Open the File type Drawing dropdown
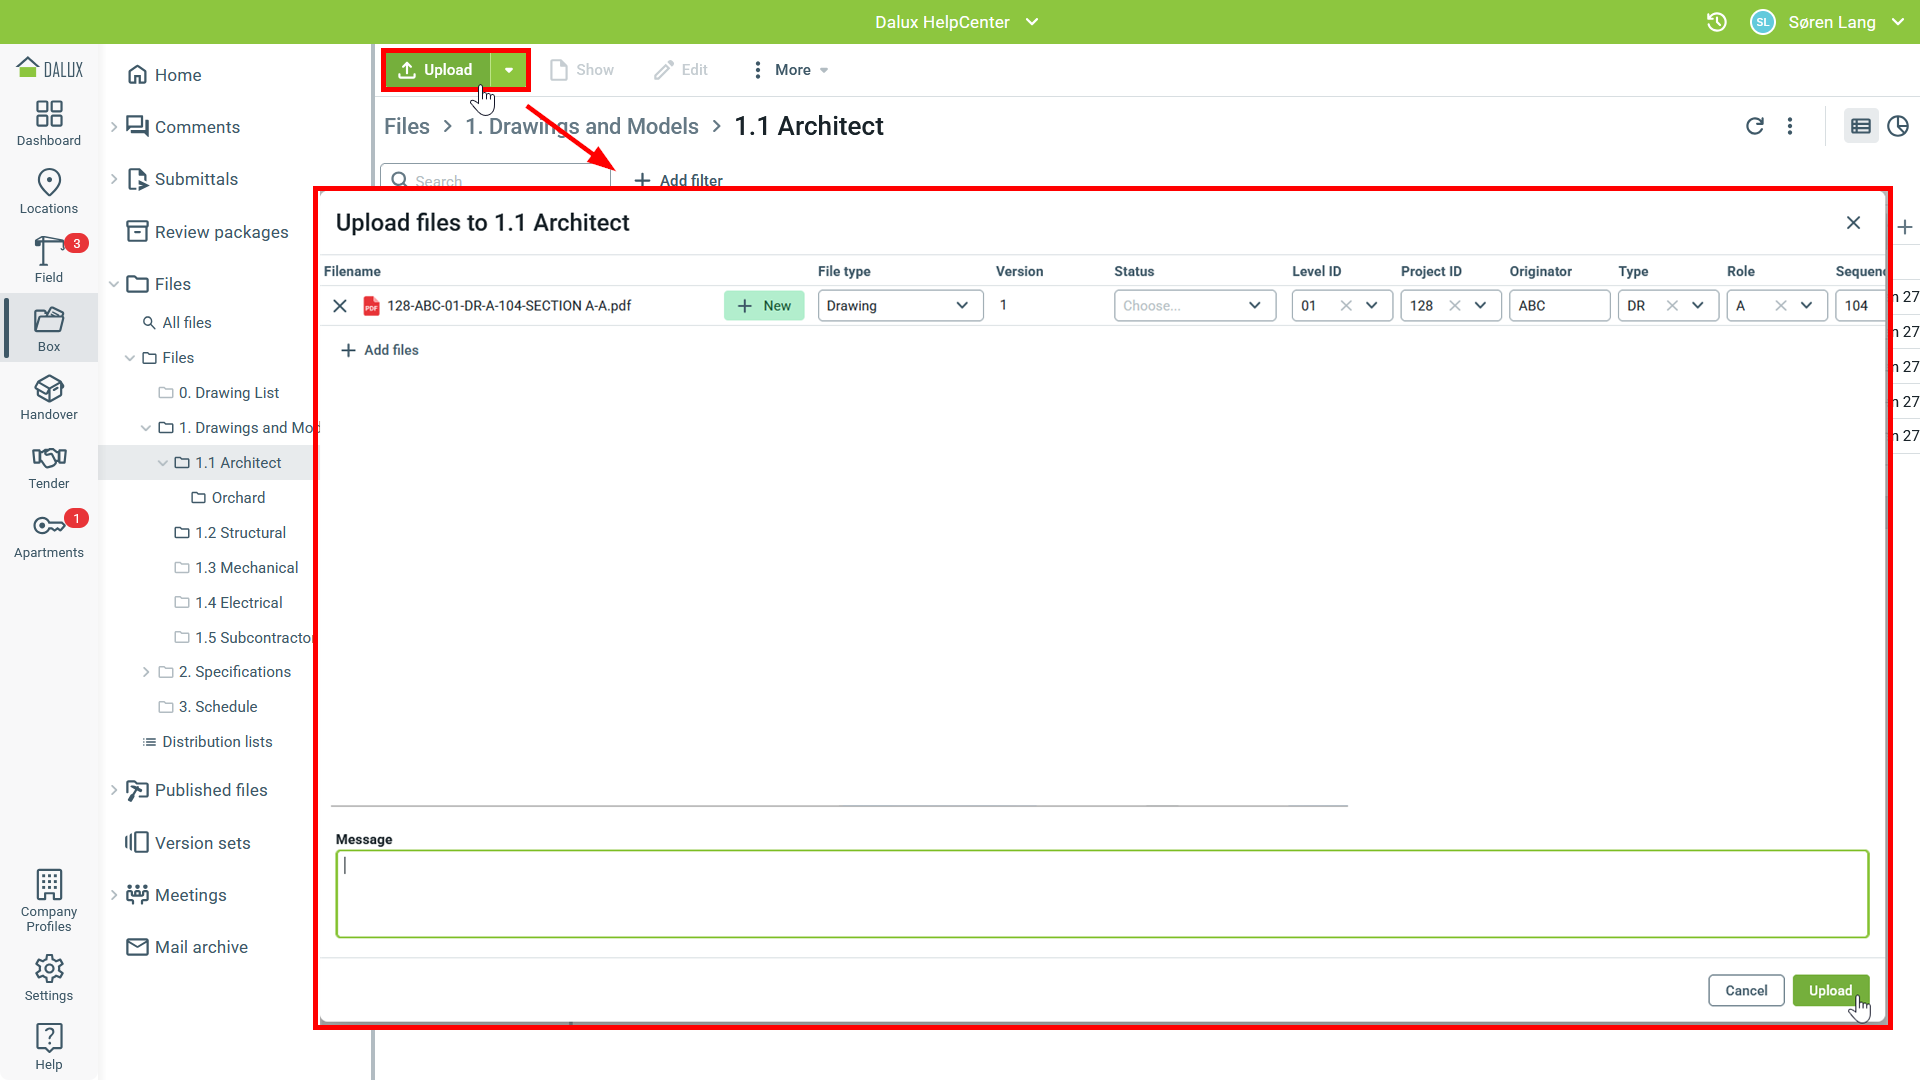Screen dimensions: 1920x1080 899,306
